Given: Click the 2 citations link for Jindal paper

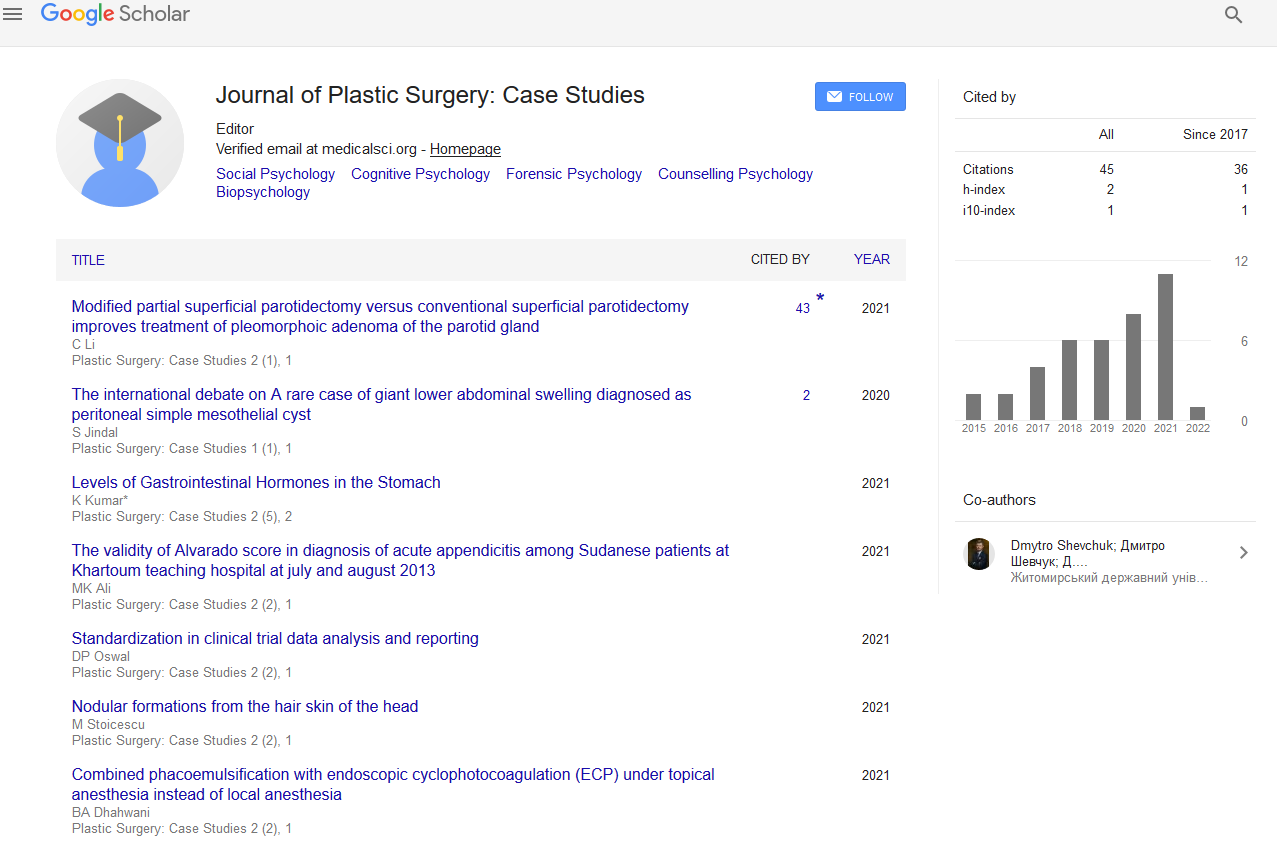Looking at the screenshot, I should tap(806, 395).
